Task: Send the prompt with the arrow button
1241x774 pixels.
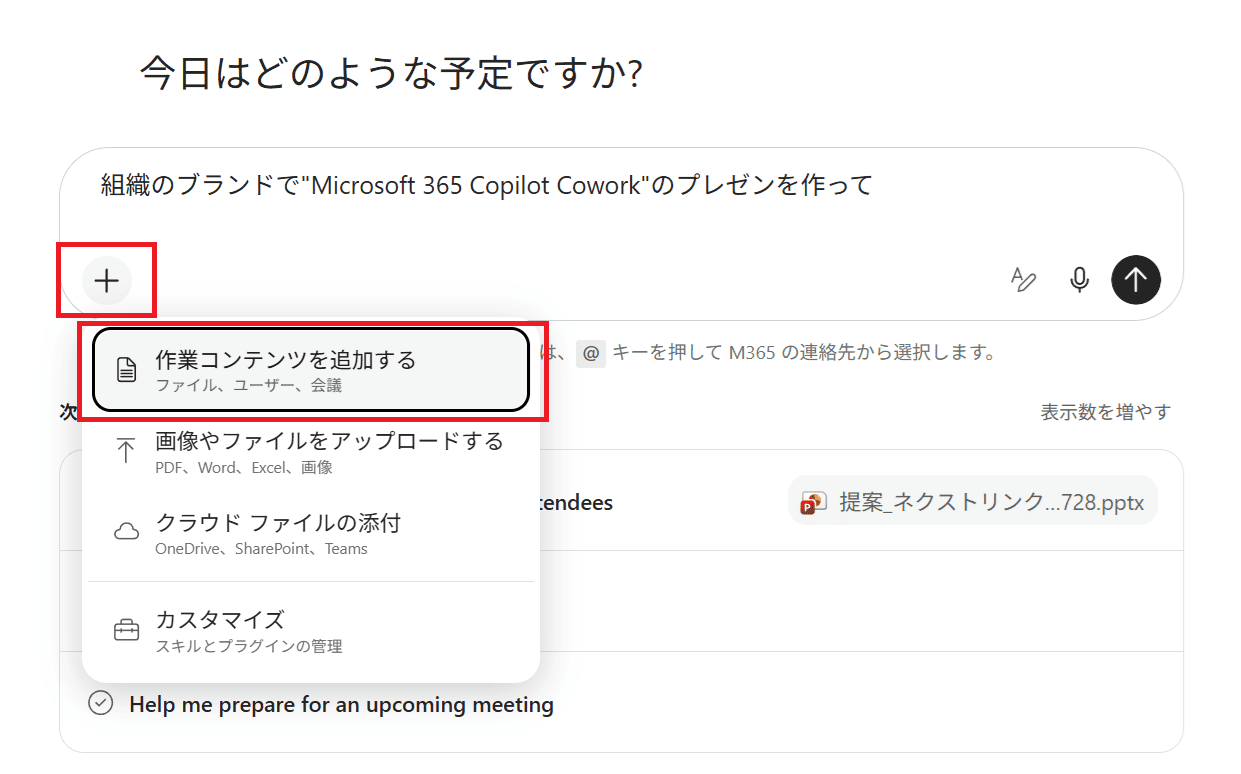Action: click(x=1136, y=279)
